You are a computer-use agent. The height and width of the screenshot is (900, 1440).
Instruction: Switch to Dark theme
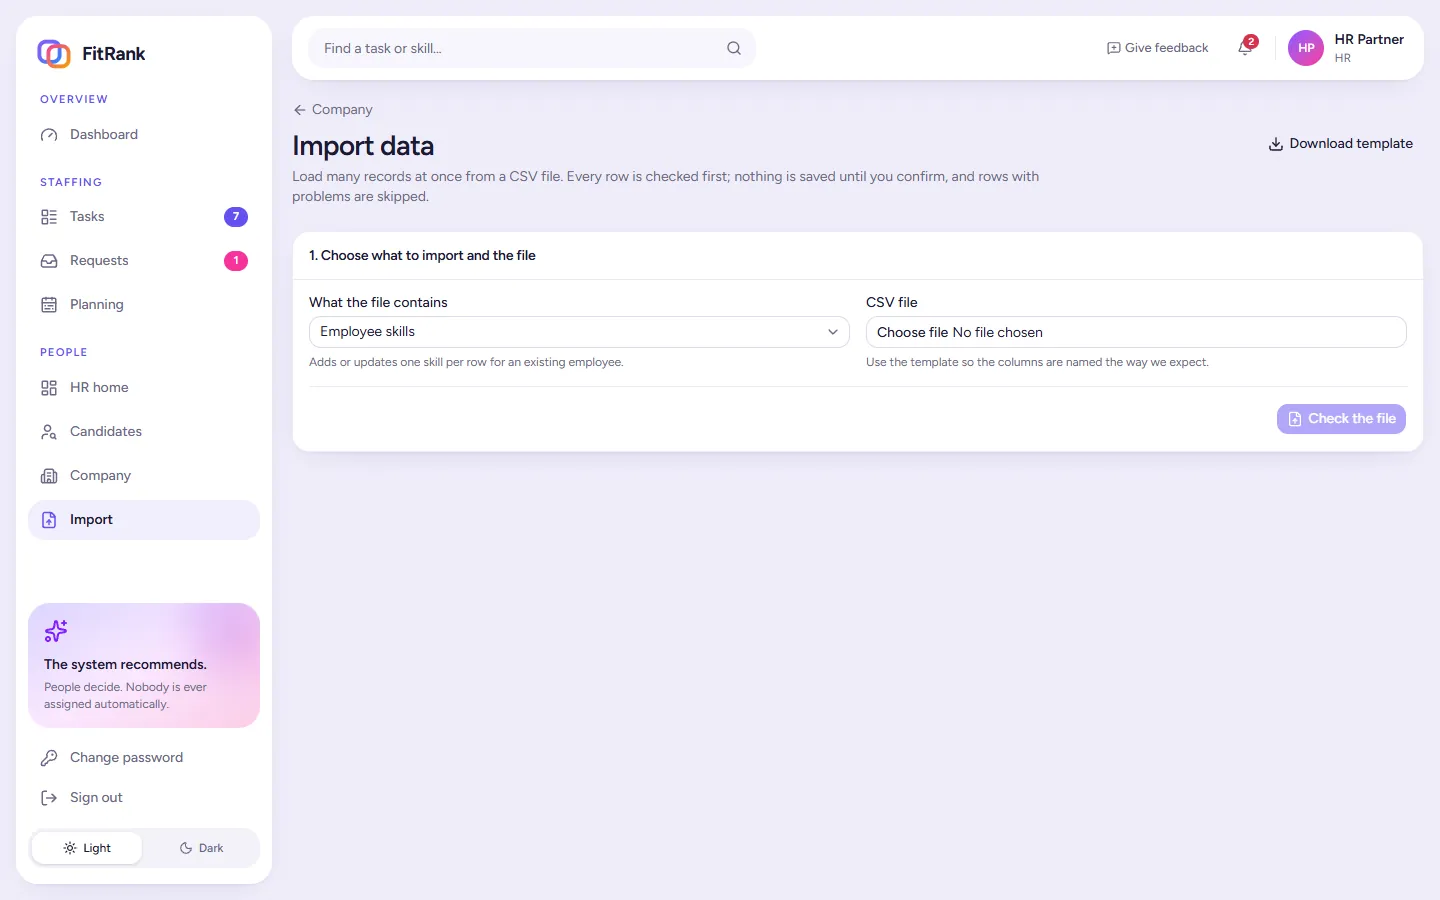201,848
